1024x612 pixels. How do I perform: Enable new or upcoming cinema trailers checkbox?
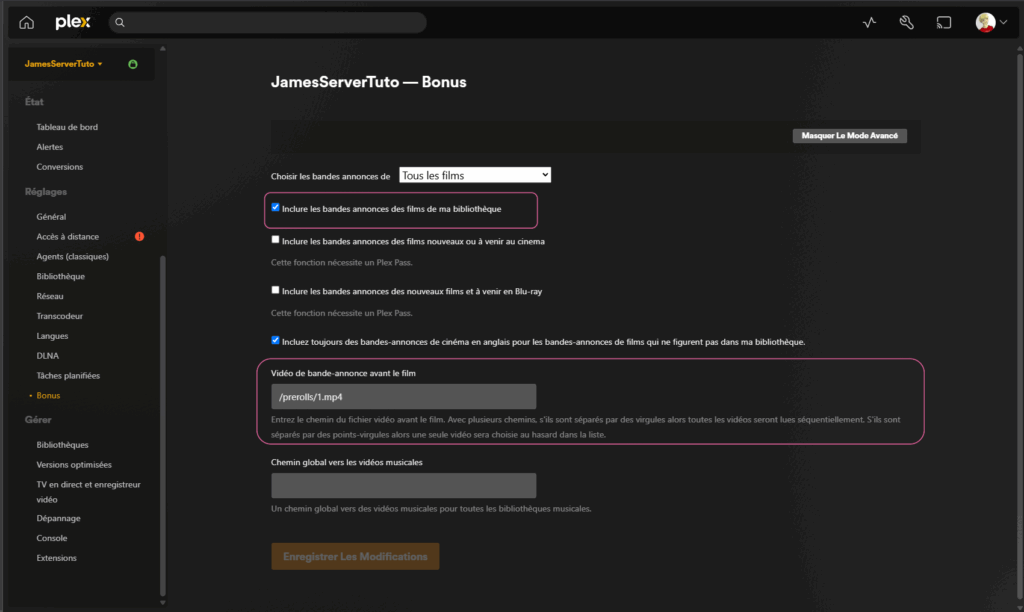(x=275, y=240)
